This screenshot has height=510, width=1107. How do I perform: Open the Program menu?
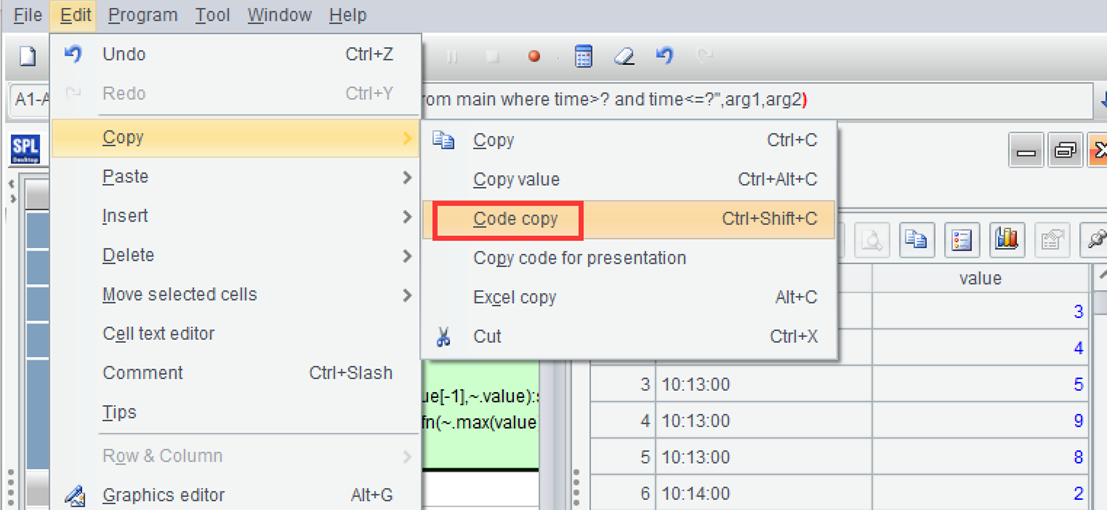142,15
